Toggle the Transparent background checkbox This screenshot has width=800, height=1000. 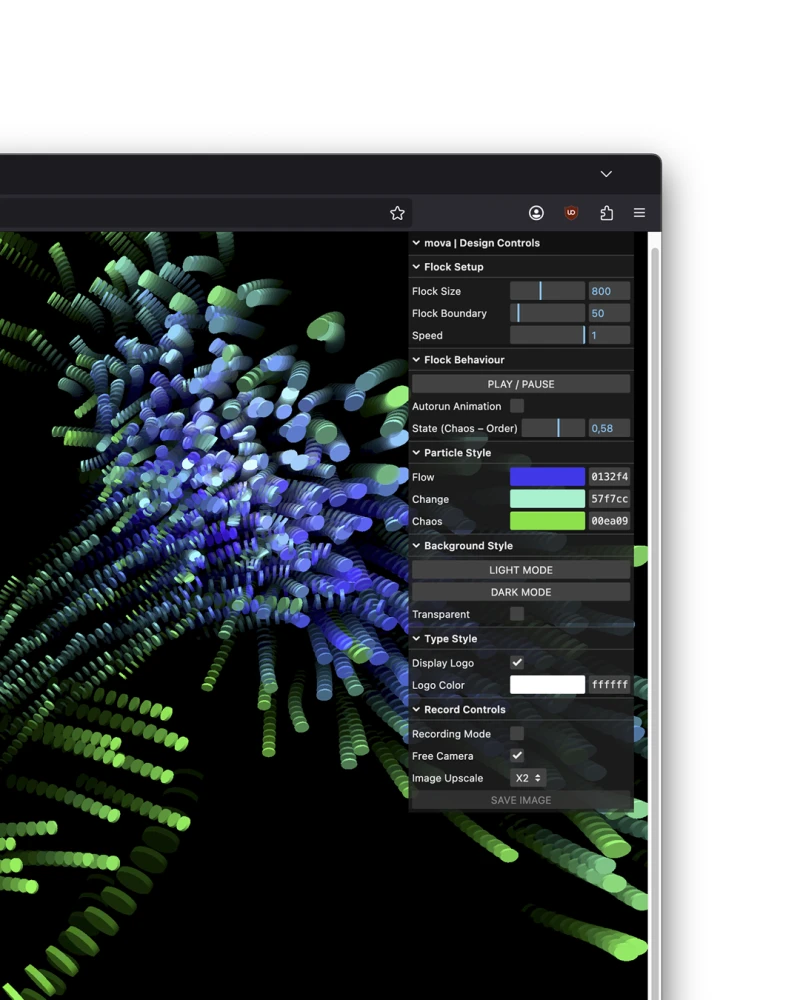pos(517,614)
